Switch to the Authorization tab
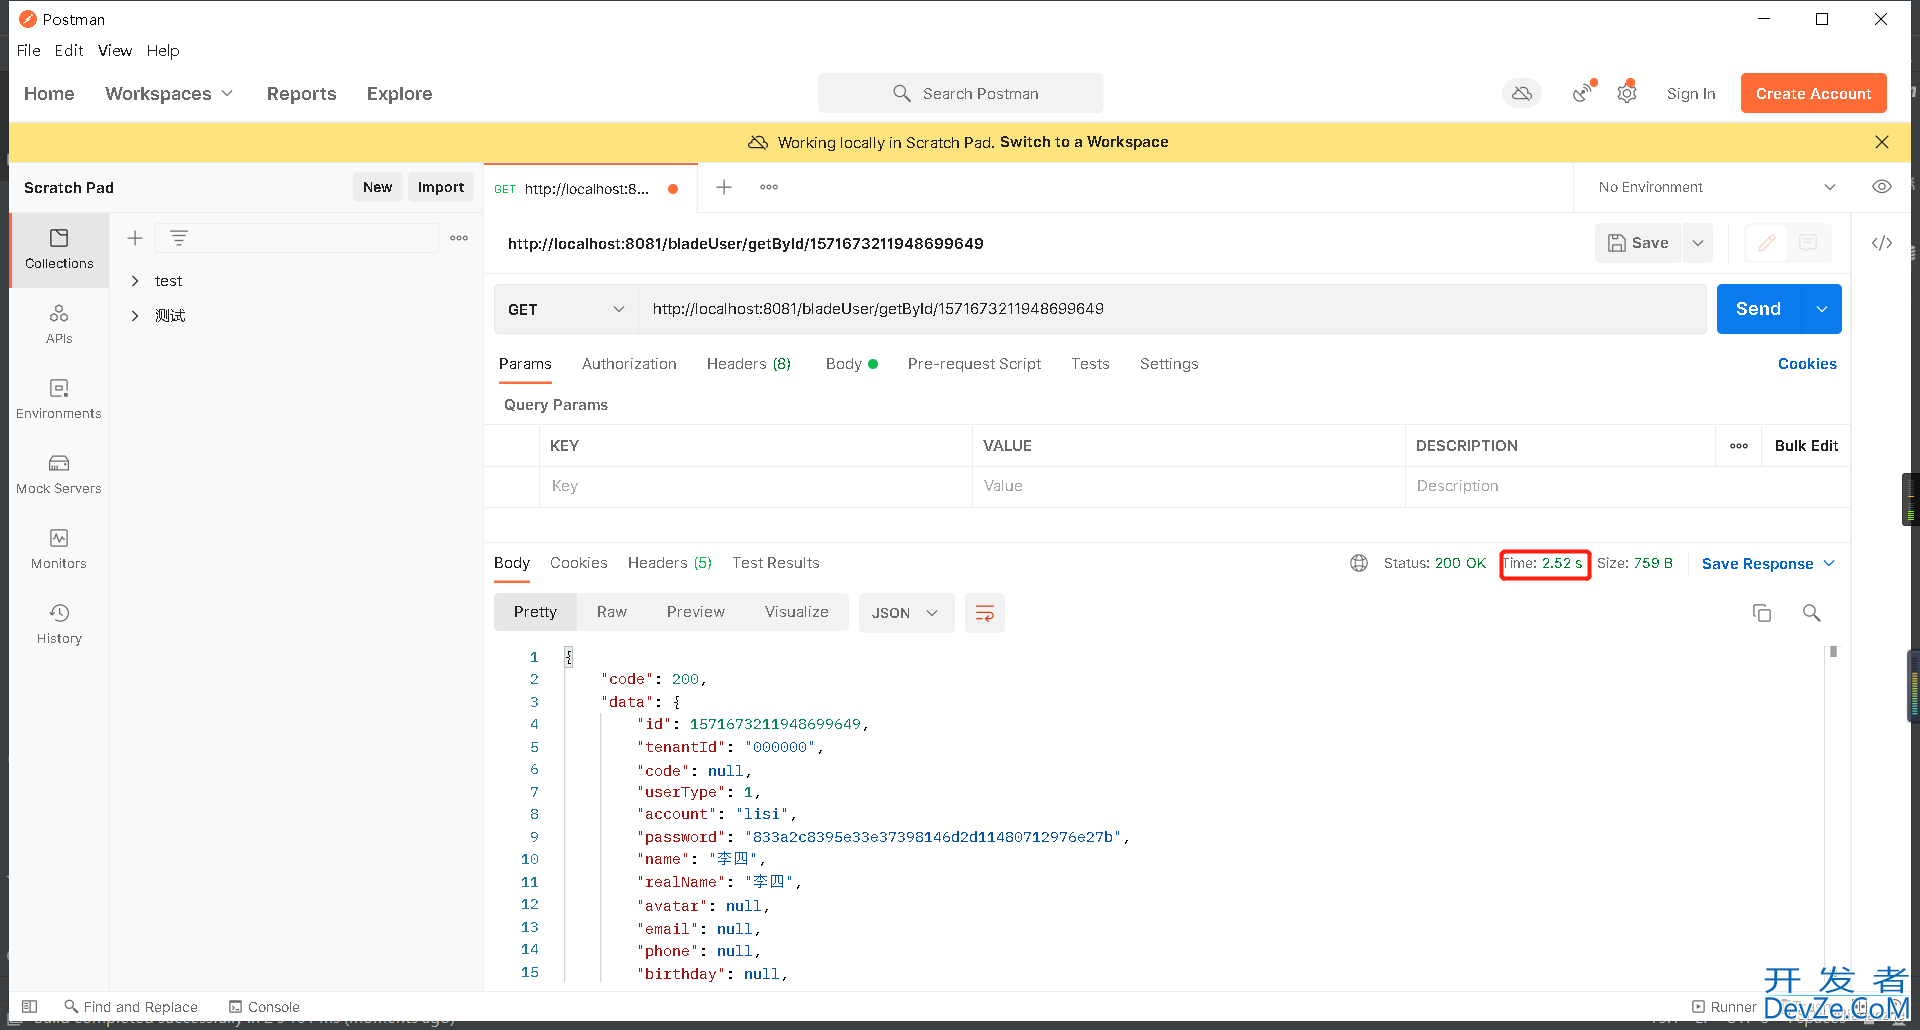The image size is (1920, 1030). tap(629, 364)
